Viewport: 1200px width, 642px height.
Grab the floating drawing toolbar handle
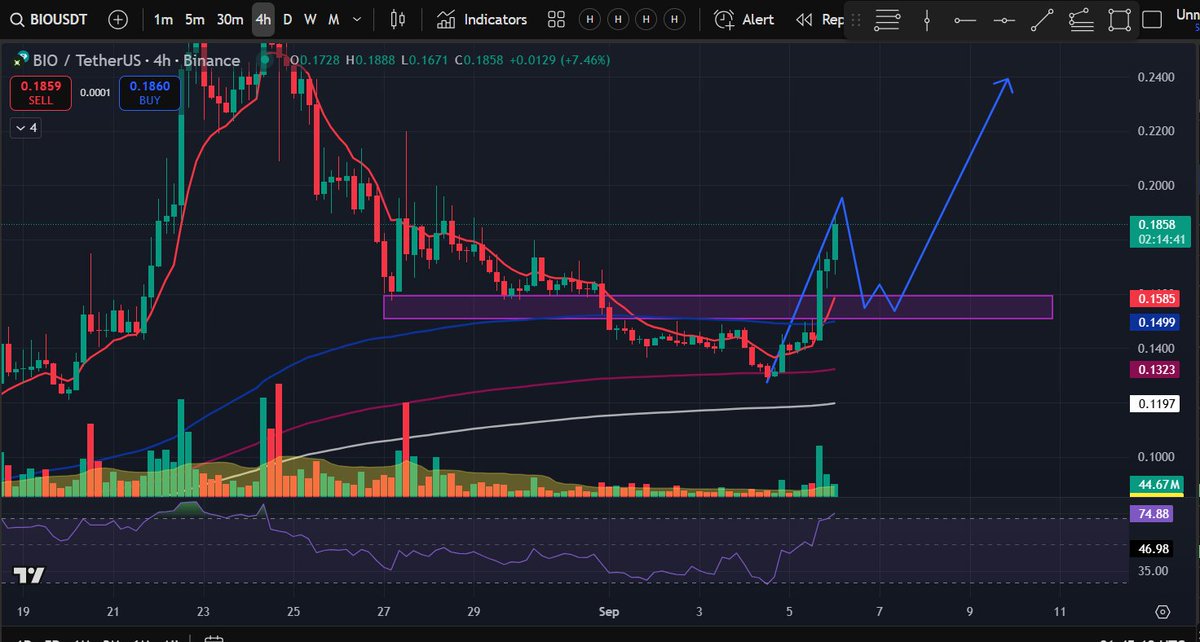854,19
